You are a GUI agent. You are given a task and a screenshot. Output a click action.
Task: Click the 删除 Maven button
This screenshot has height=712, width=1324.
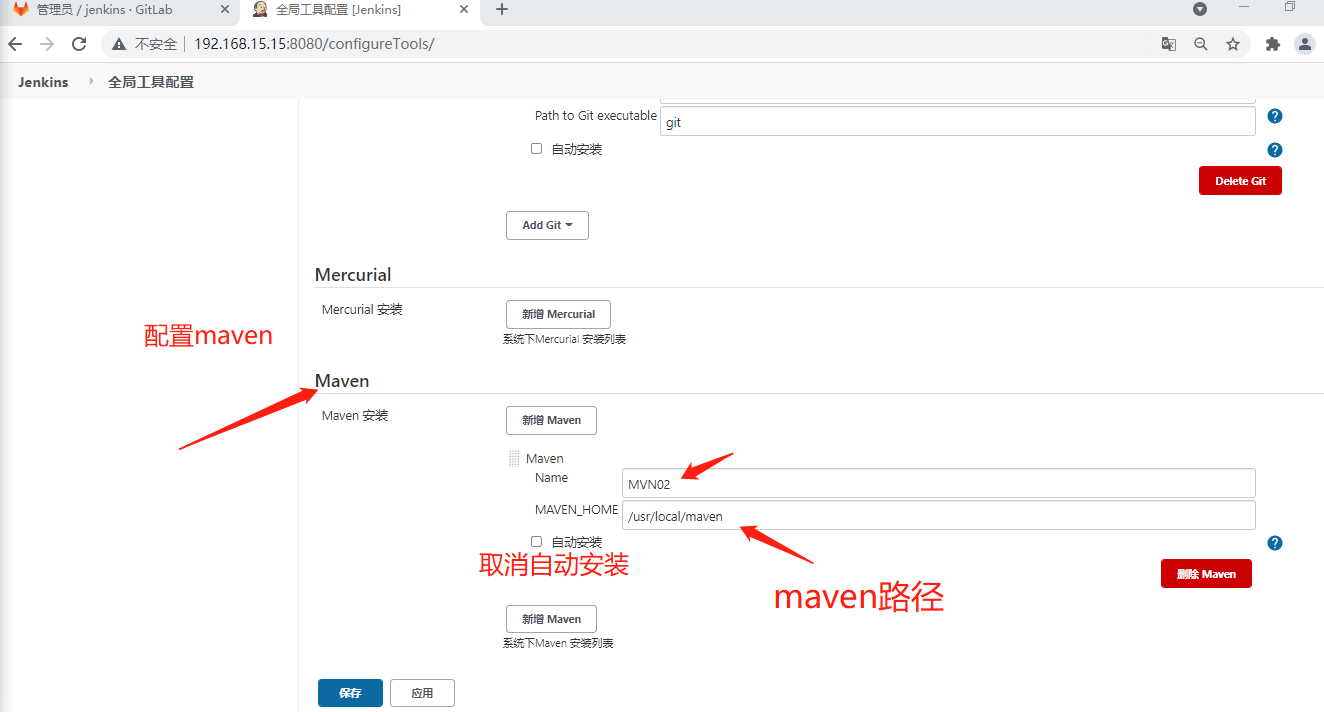(x=1206, y=574)
